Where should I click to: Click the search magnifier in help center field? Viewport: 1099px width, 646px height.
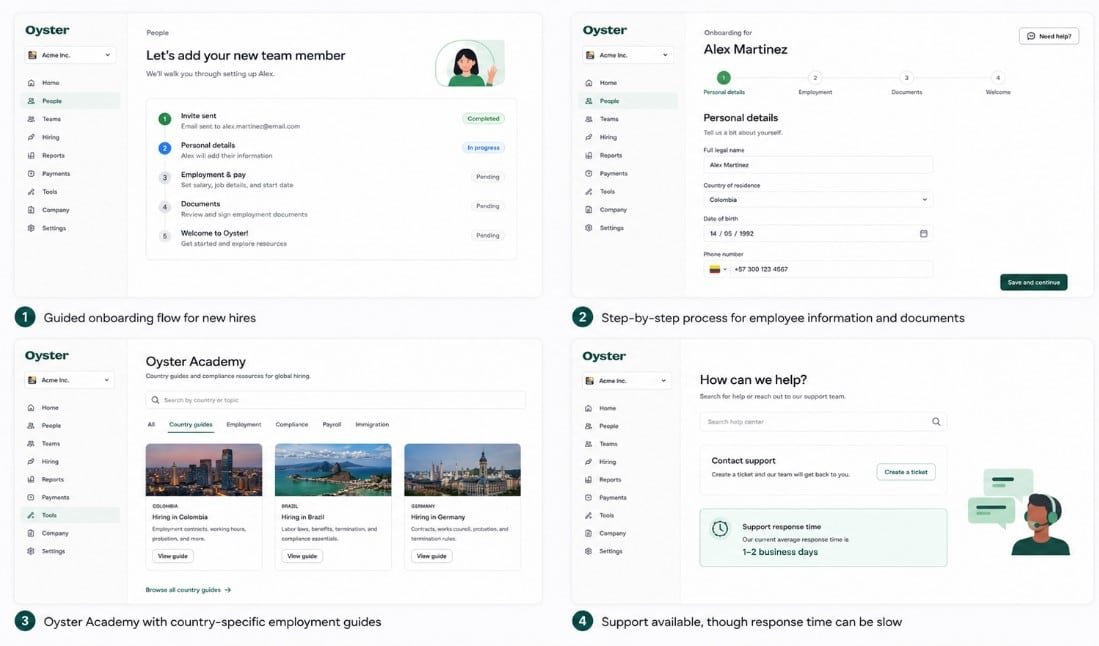coord(936,422)
